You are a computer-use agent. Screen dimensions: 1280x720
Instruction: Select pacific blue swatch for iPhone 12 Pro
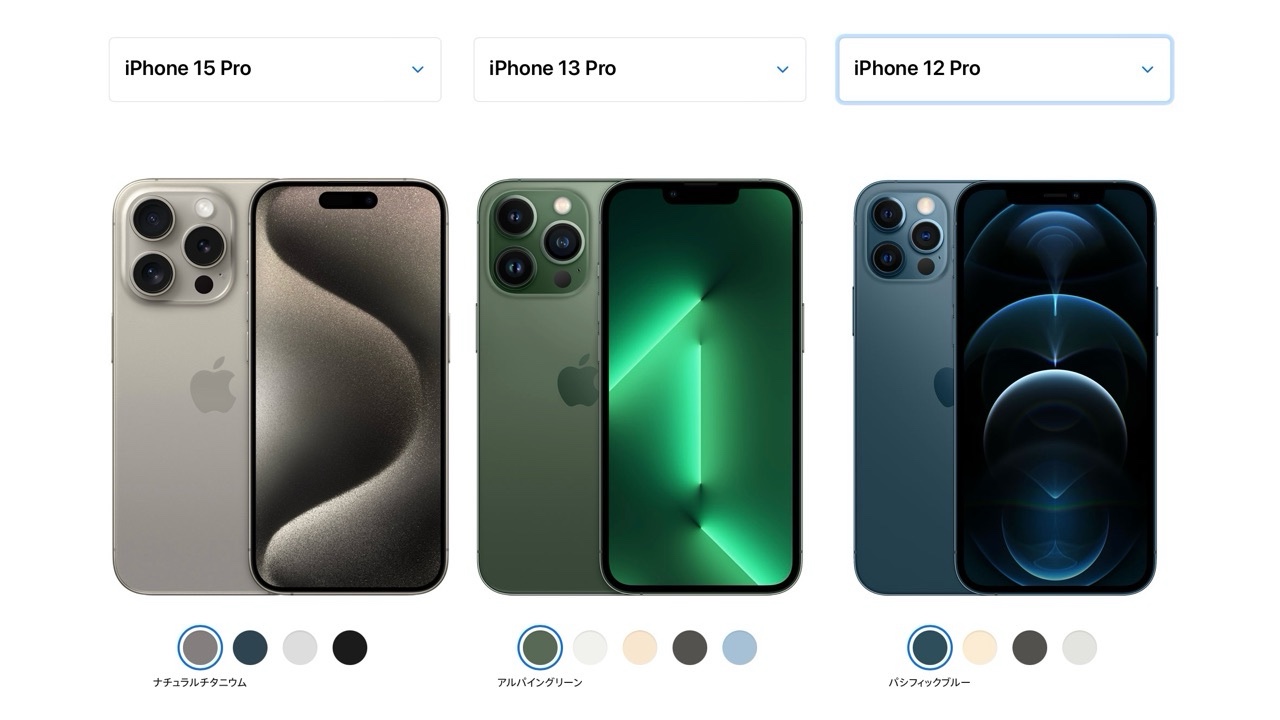tap(930, 648)
